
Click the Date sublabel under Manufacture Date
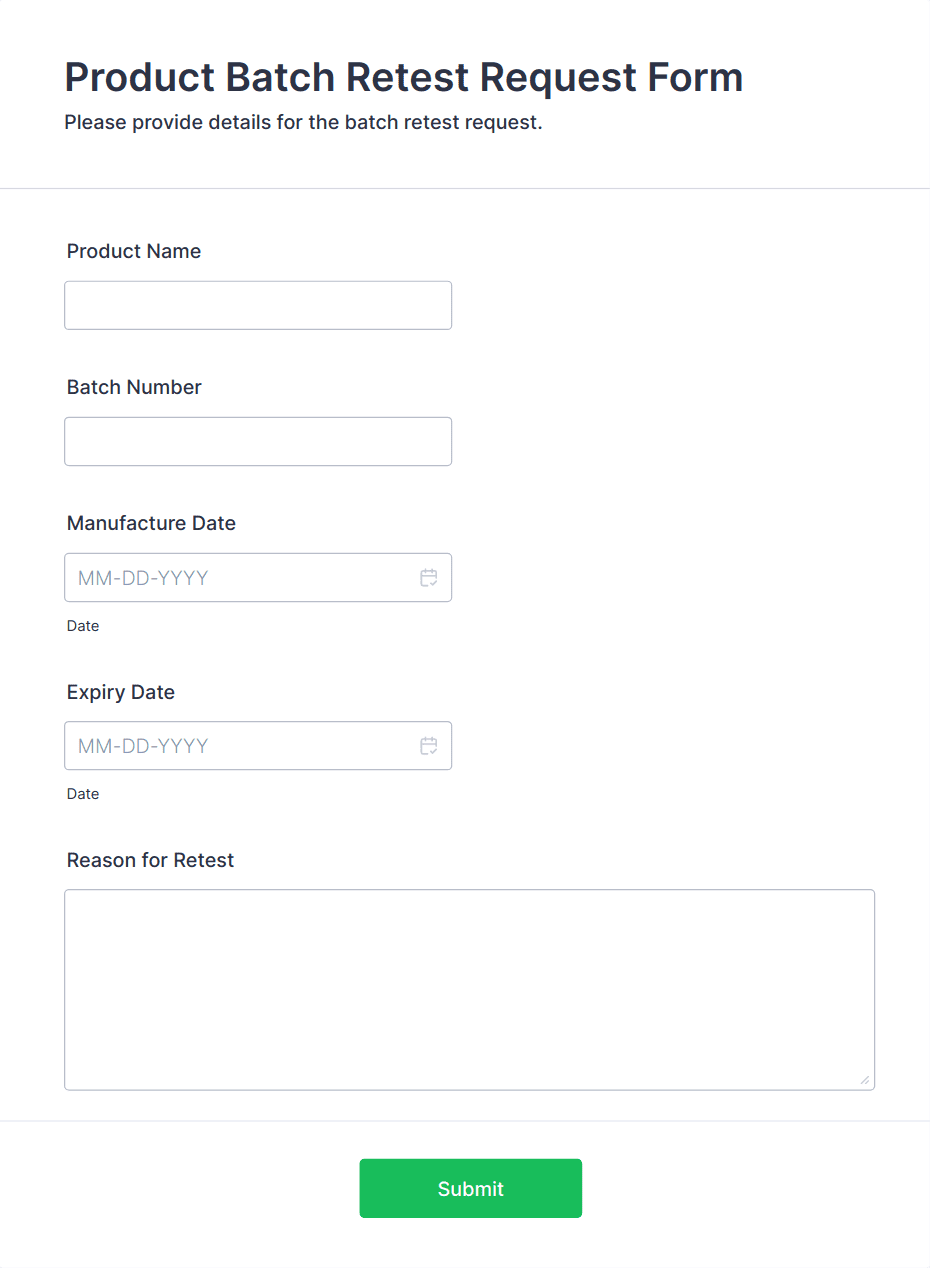pyautogui.click(x=83, y=626)
